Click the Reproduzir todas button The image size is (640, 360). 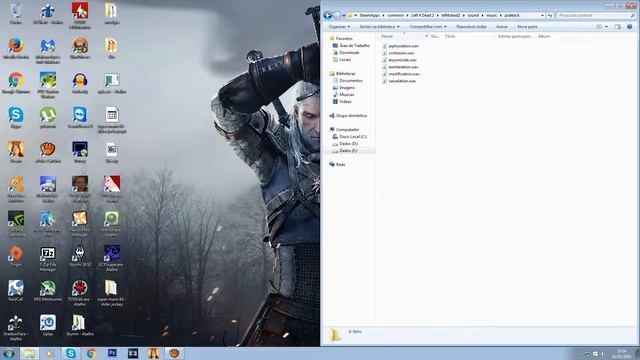[471, 27]
